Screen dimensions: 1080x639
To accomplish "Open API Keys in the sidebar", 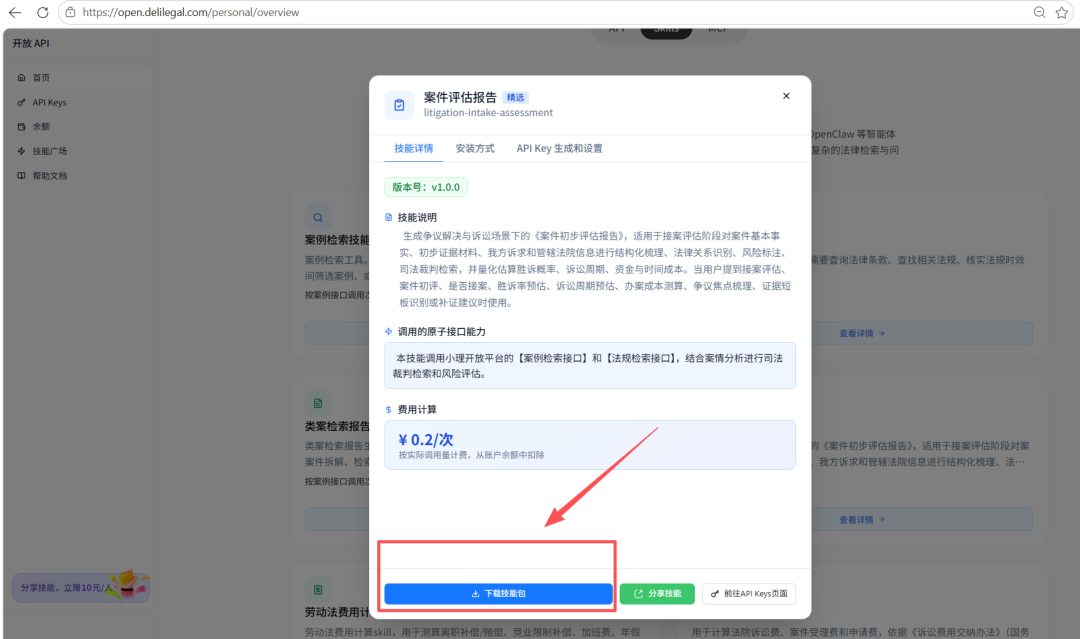I will pyautogui.click(x=82, y=103).
